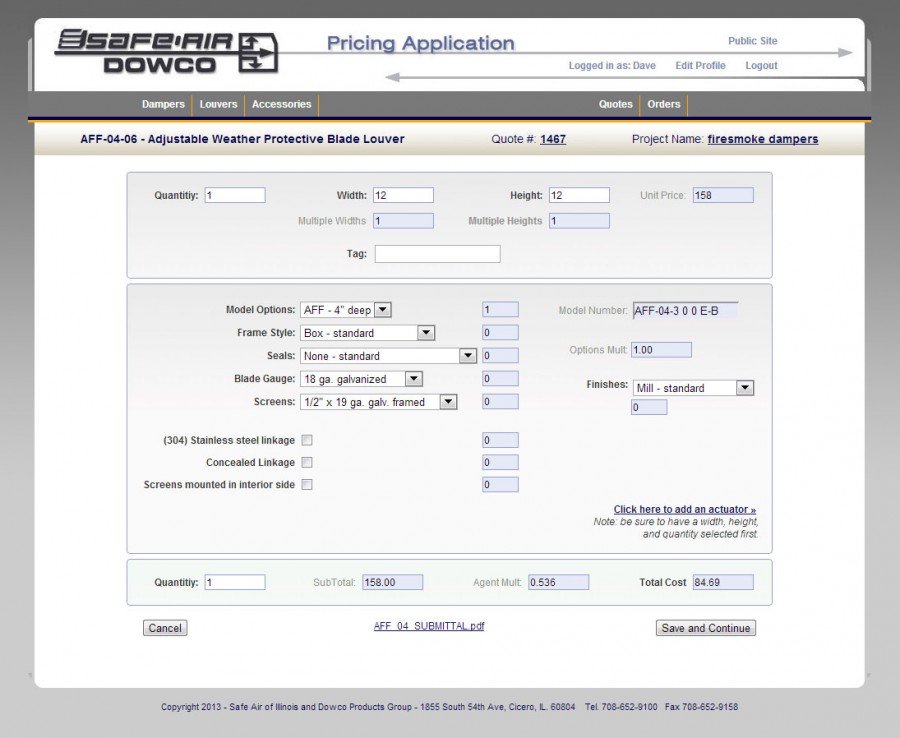Open the Screens selection dropdown

378,402
